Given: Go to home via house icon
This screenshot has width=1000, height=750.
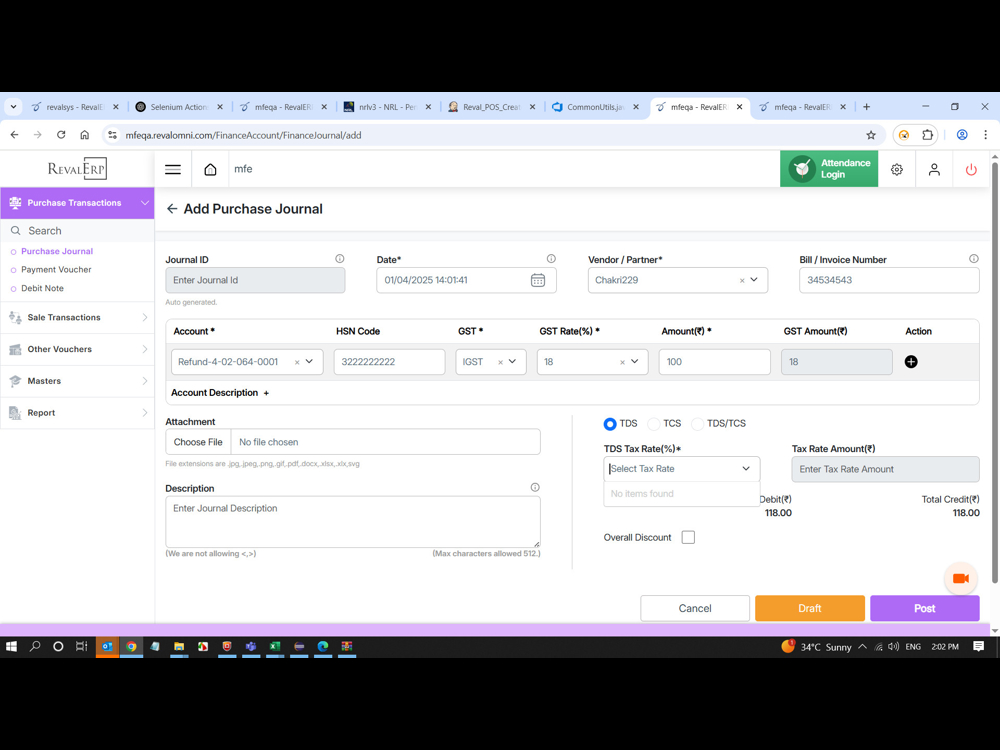Looking at the screenshot, I should [x=210, y=170].
